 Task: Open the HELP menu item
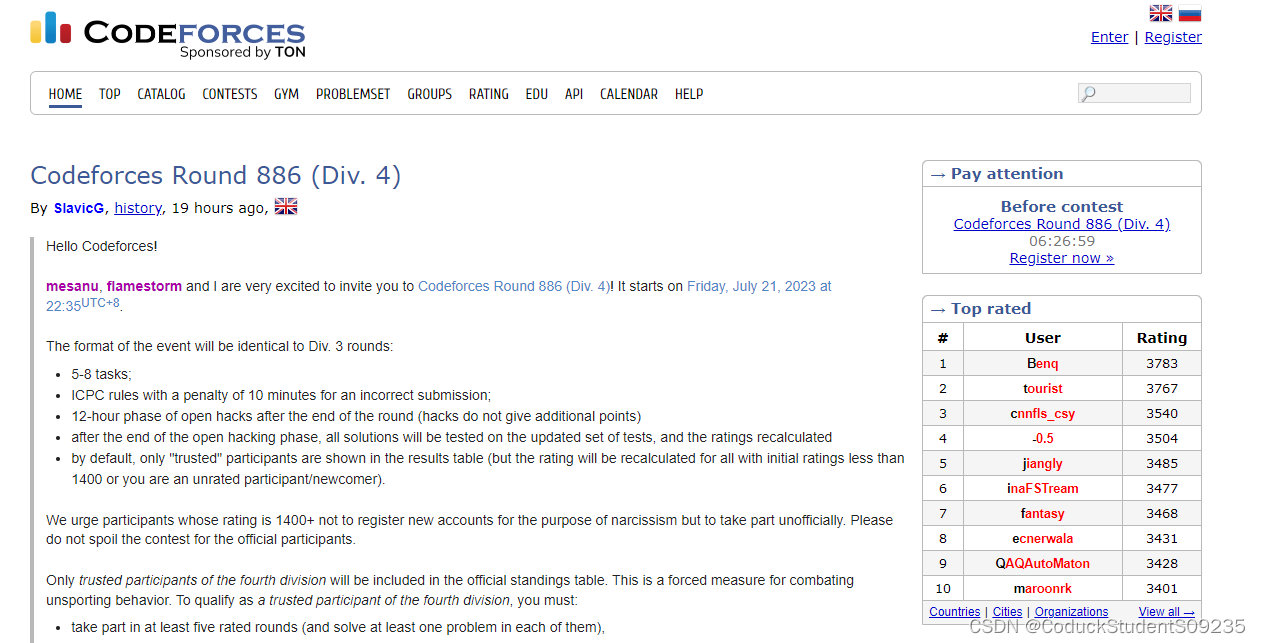[689, 94]
